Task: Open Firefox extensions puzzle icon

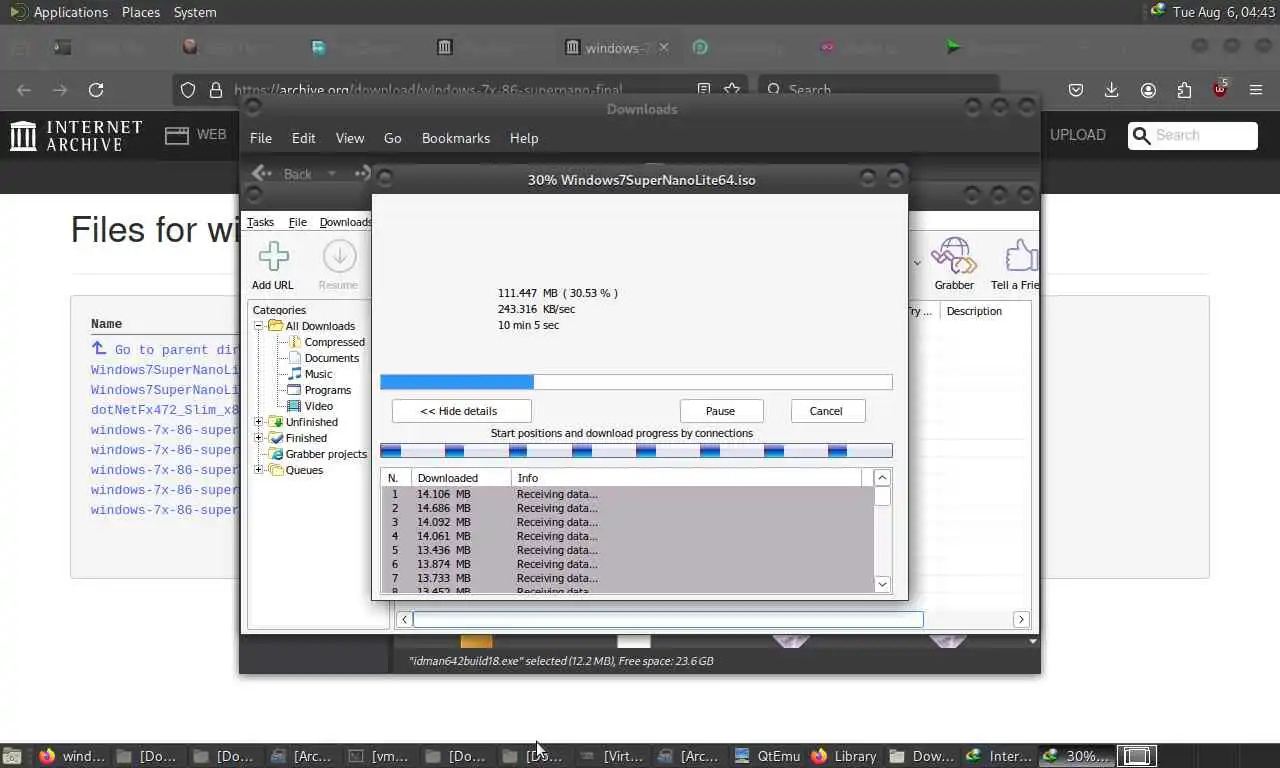Action: point(1184,90)
